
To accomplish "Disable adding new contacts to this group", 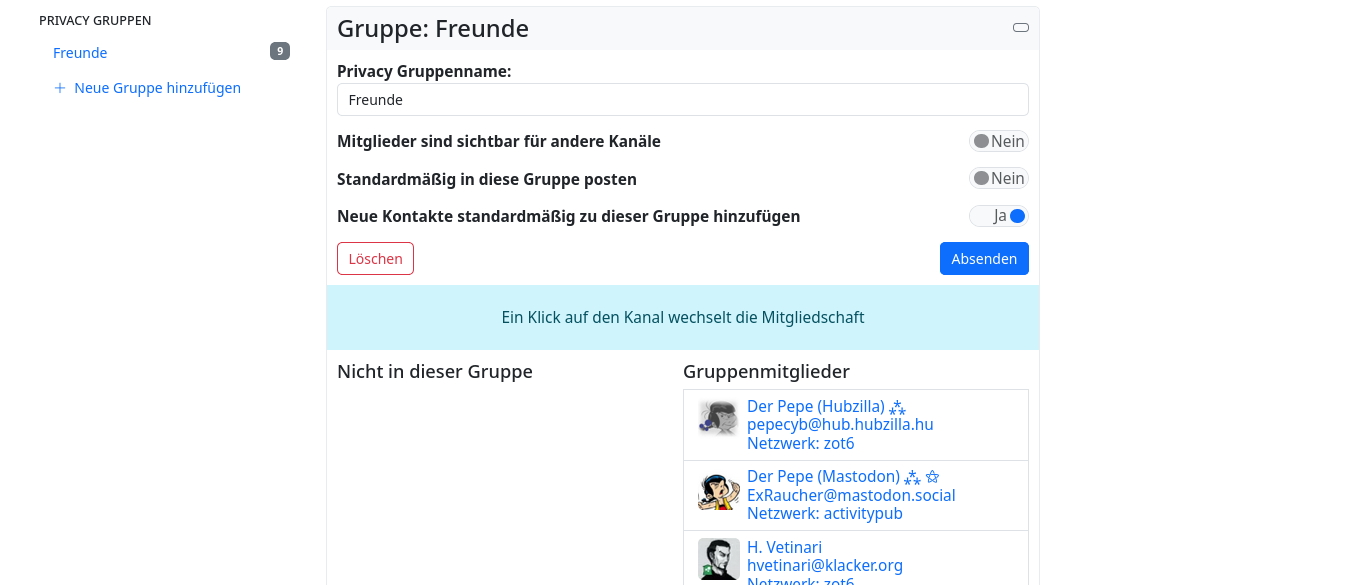I will (x=998, y=216).
